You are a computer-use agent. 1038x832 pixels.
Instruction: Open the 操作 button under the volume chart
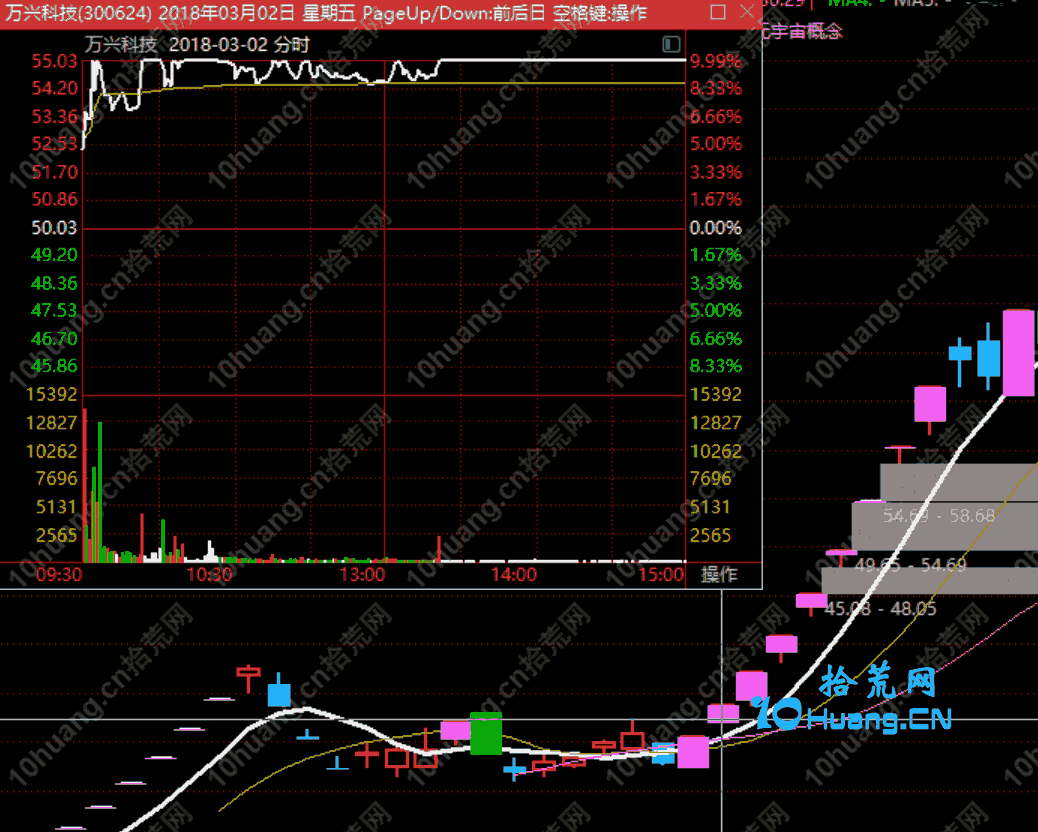click(x=719, y=574)
